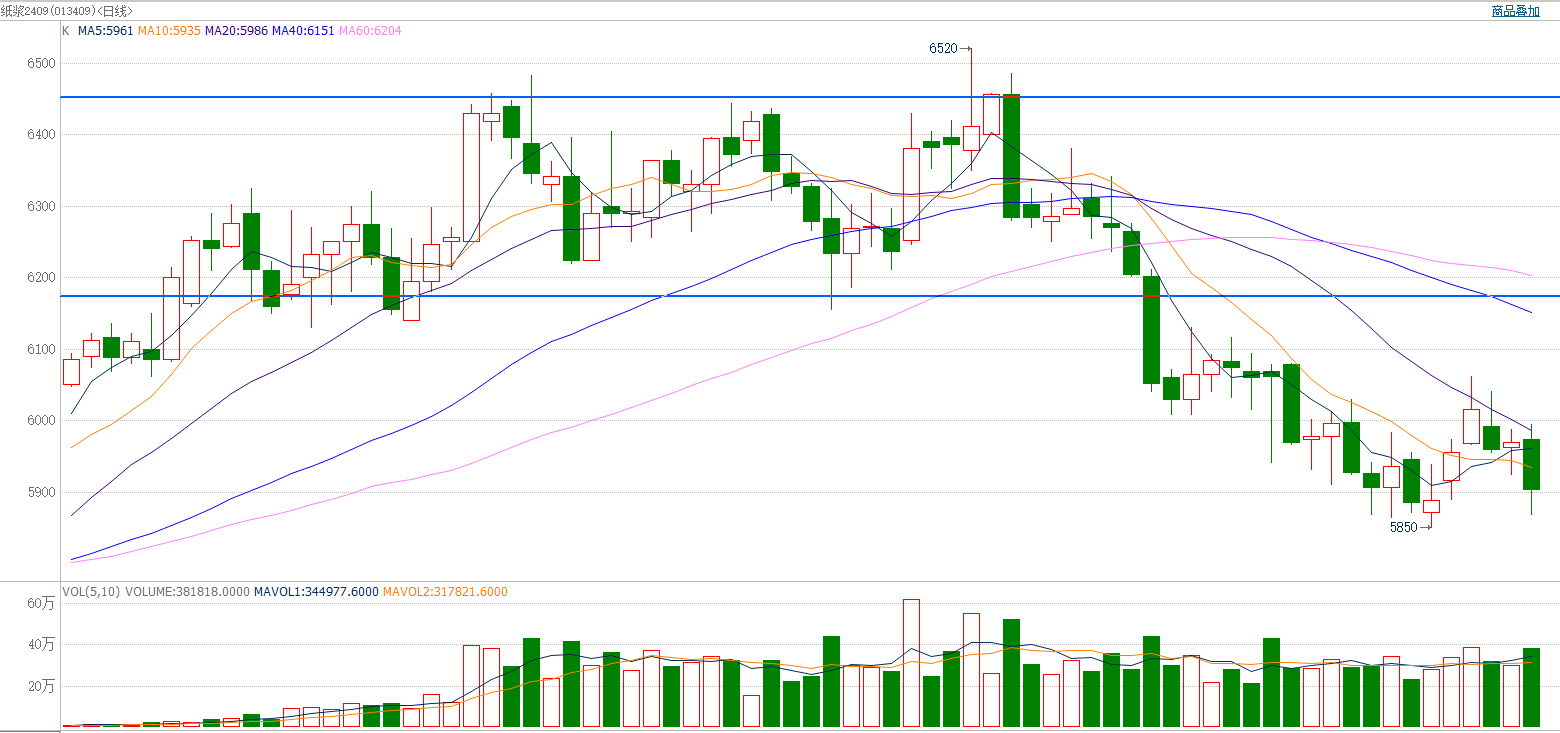This screenshot has width=1560, height=733.
Task: Select the lower blue horizontal line near 6175
Action: point(810,296)
